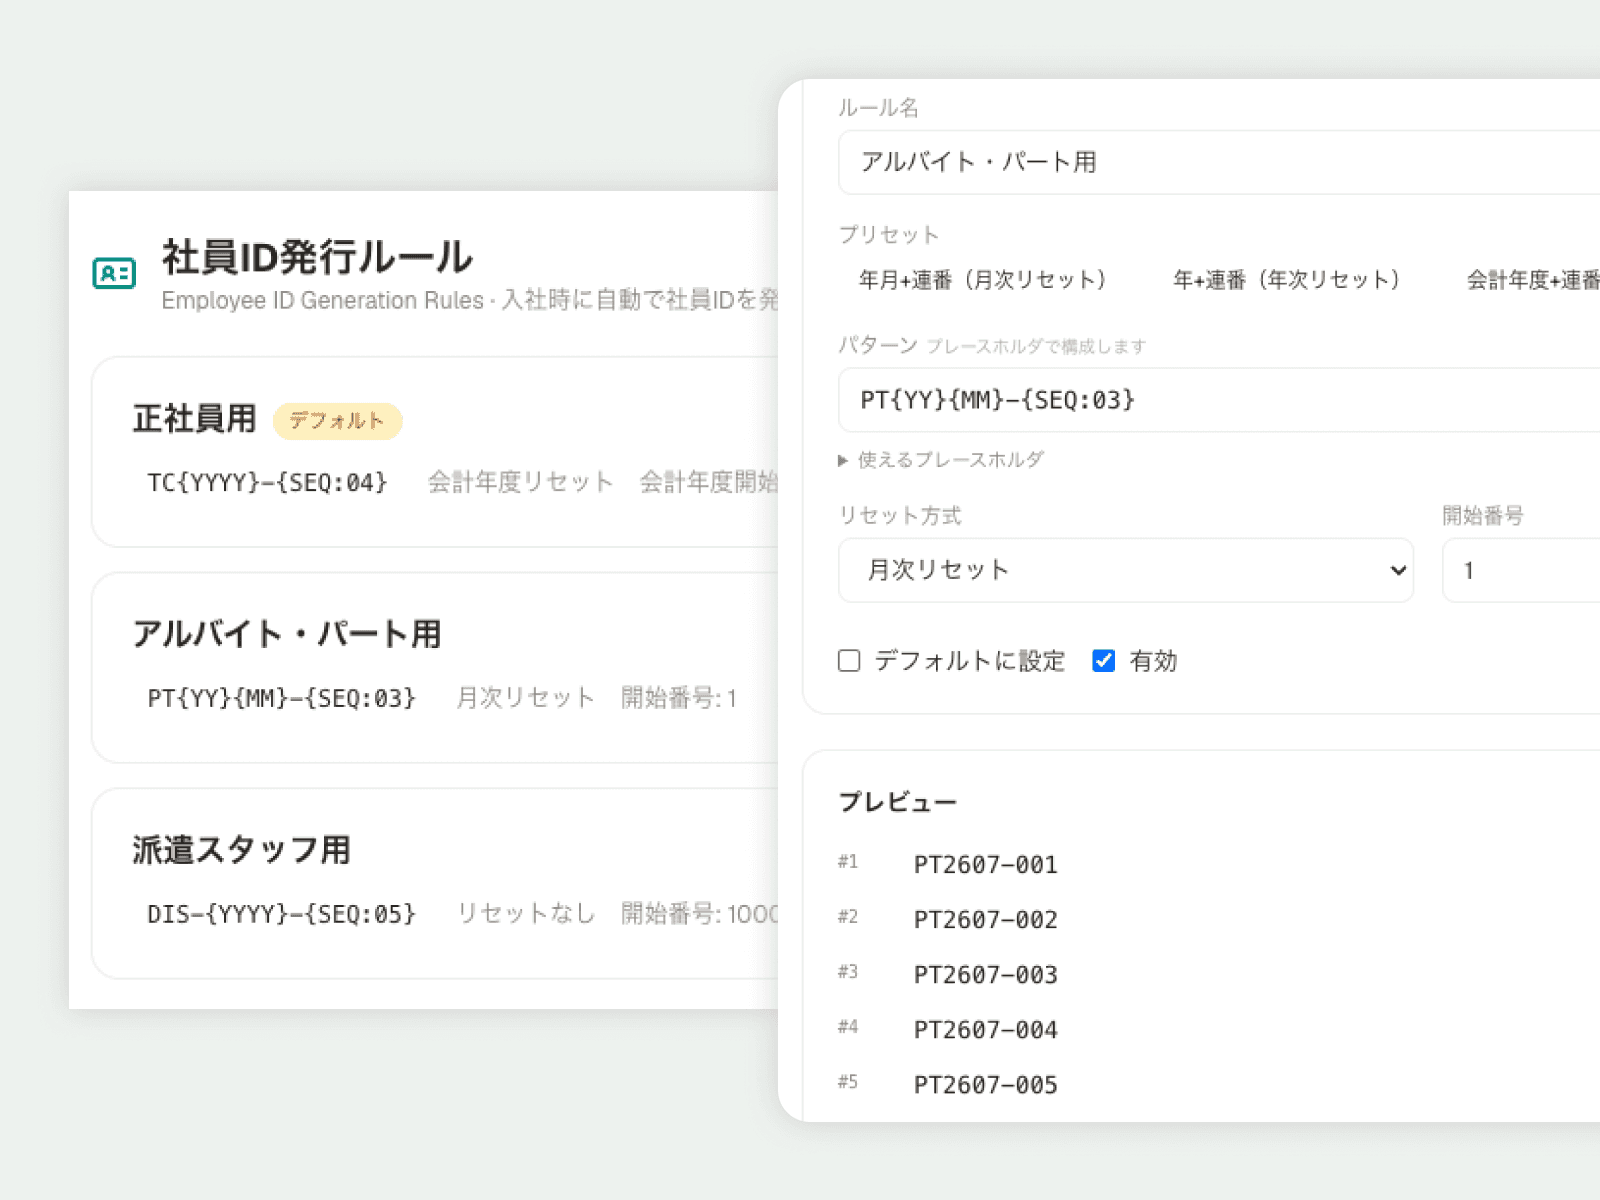
Task: Click the ルール名 input field
Action: [x=1219, y=162]
